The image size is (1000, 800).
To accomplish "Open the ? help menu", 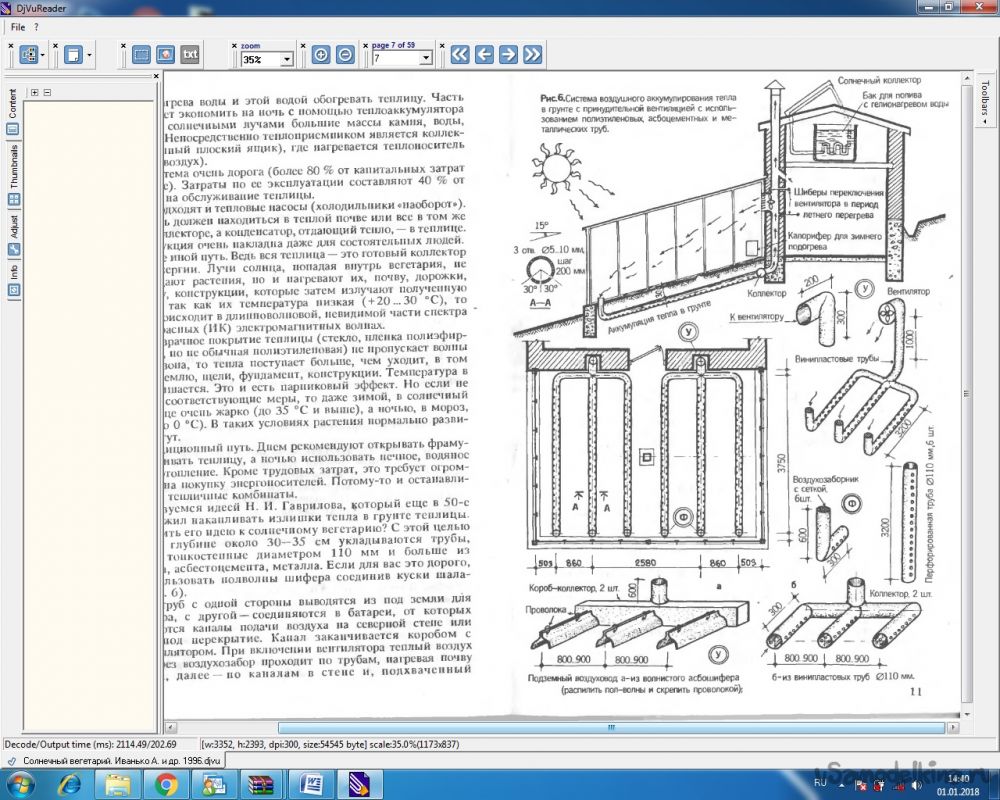I will click(36, 27).
